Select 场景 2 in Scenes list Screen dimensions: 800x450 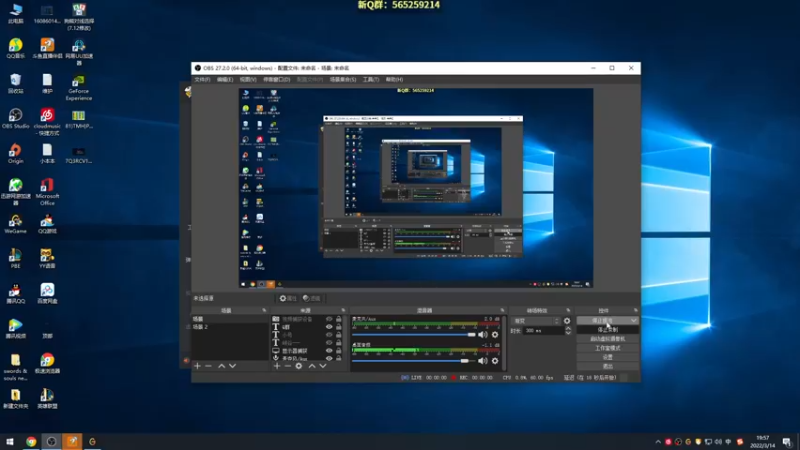coord(230,327)
